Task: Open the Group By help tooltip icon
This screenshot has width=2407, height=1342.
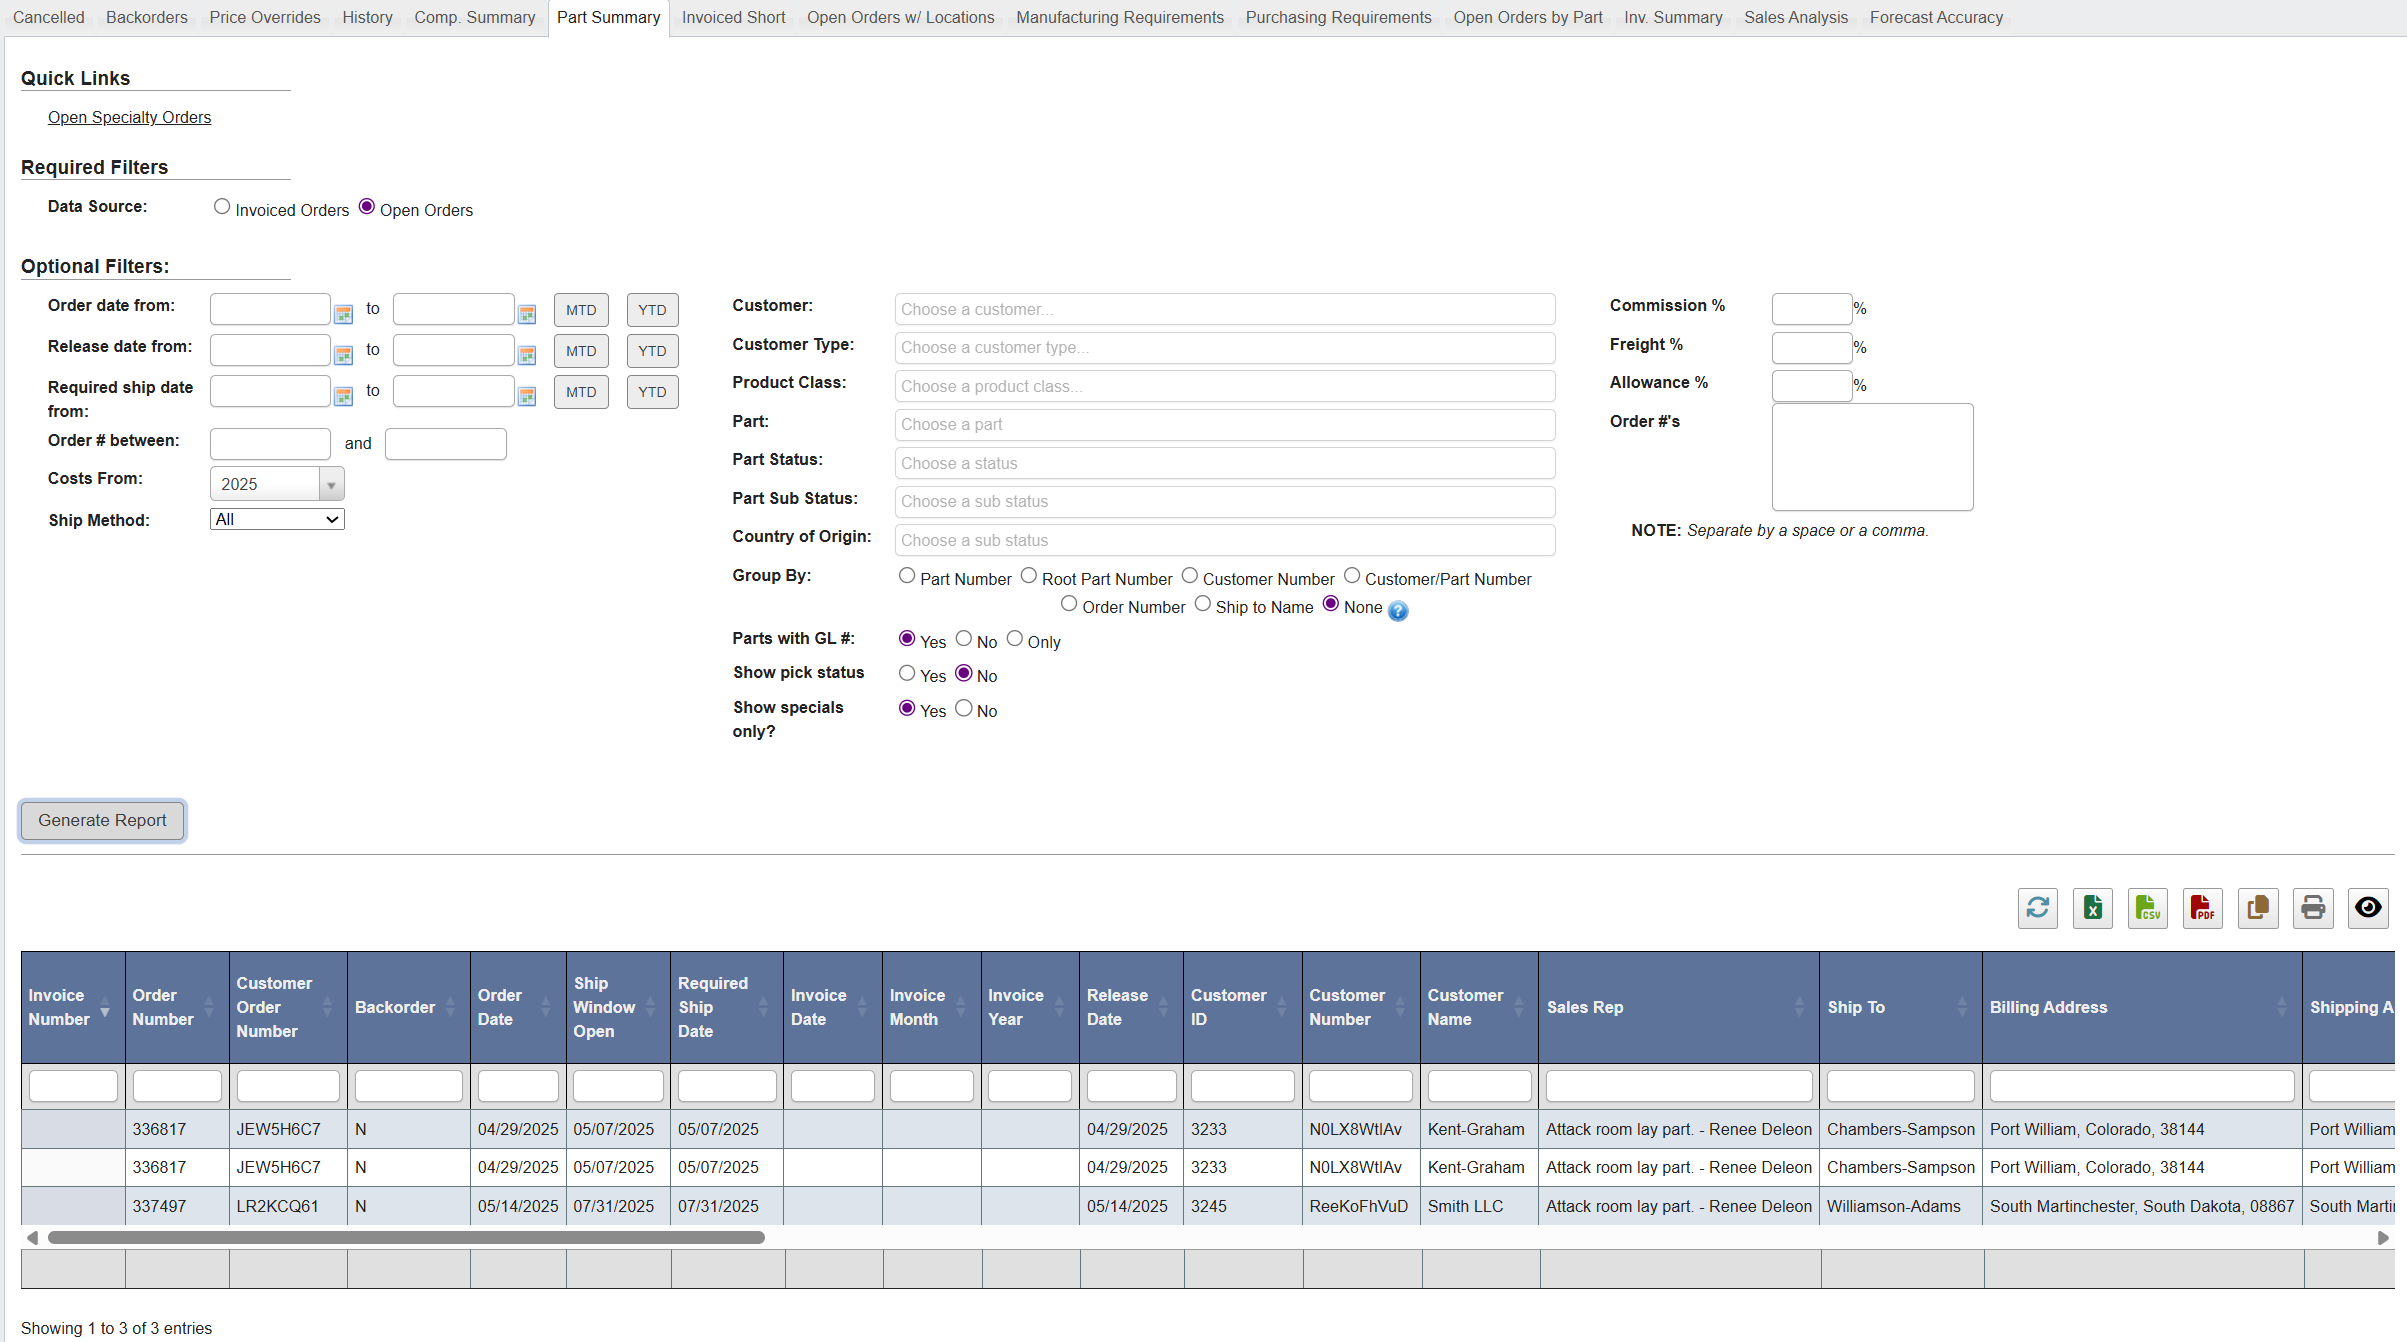Action: (x=1398, y=611)
